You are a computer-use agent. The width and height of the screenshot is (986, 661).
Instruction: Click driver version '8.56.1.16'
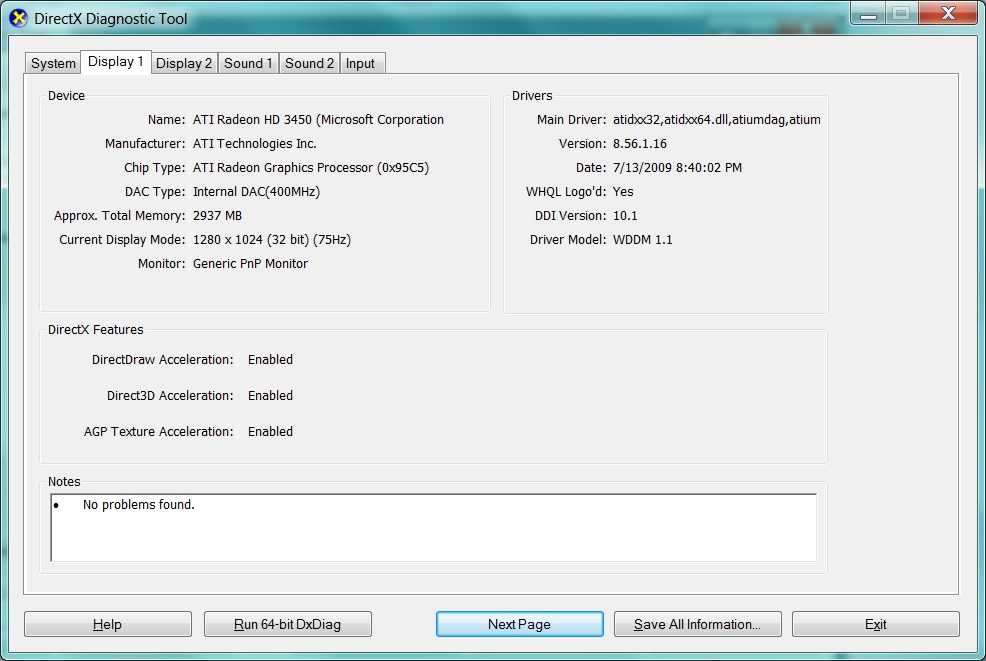click(x=640, y=143)
